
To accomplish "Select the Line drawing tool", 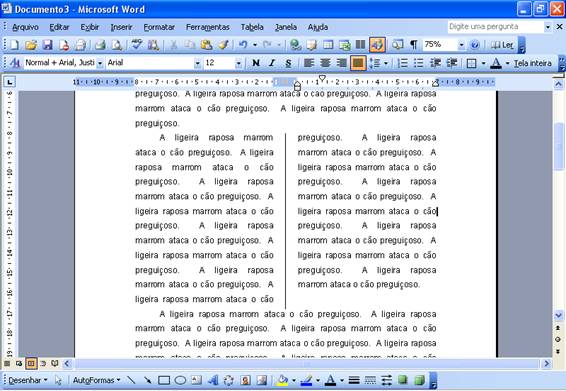I will 131,380.
